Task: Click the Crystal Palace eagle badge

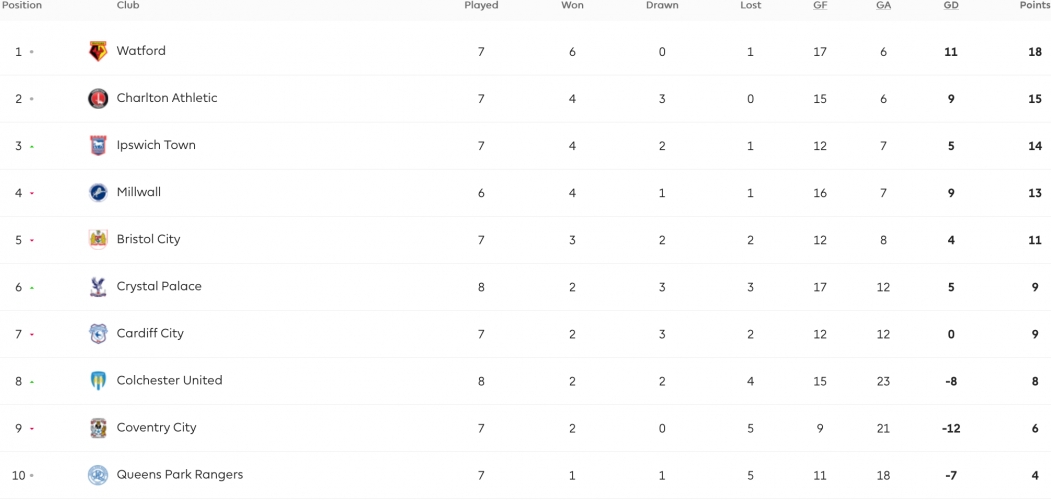Action: pos(98,287)
